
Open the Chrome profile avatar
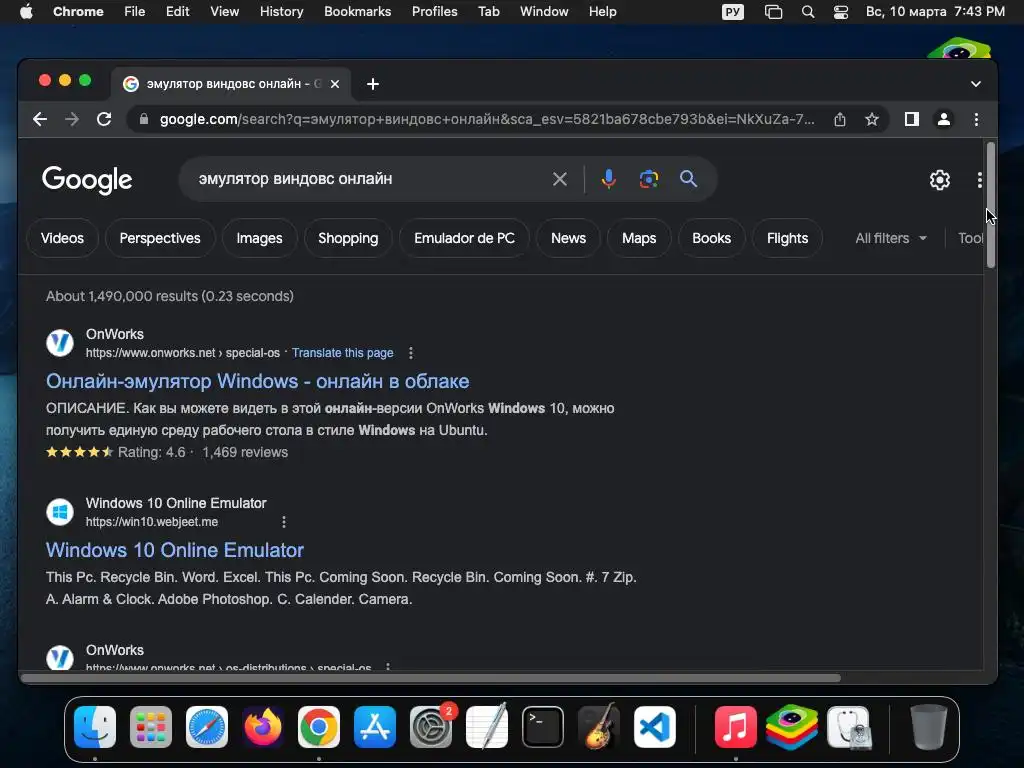(x=944, y=120)
